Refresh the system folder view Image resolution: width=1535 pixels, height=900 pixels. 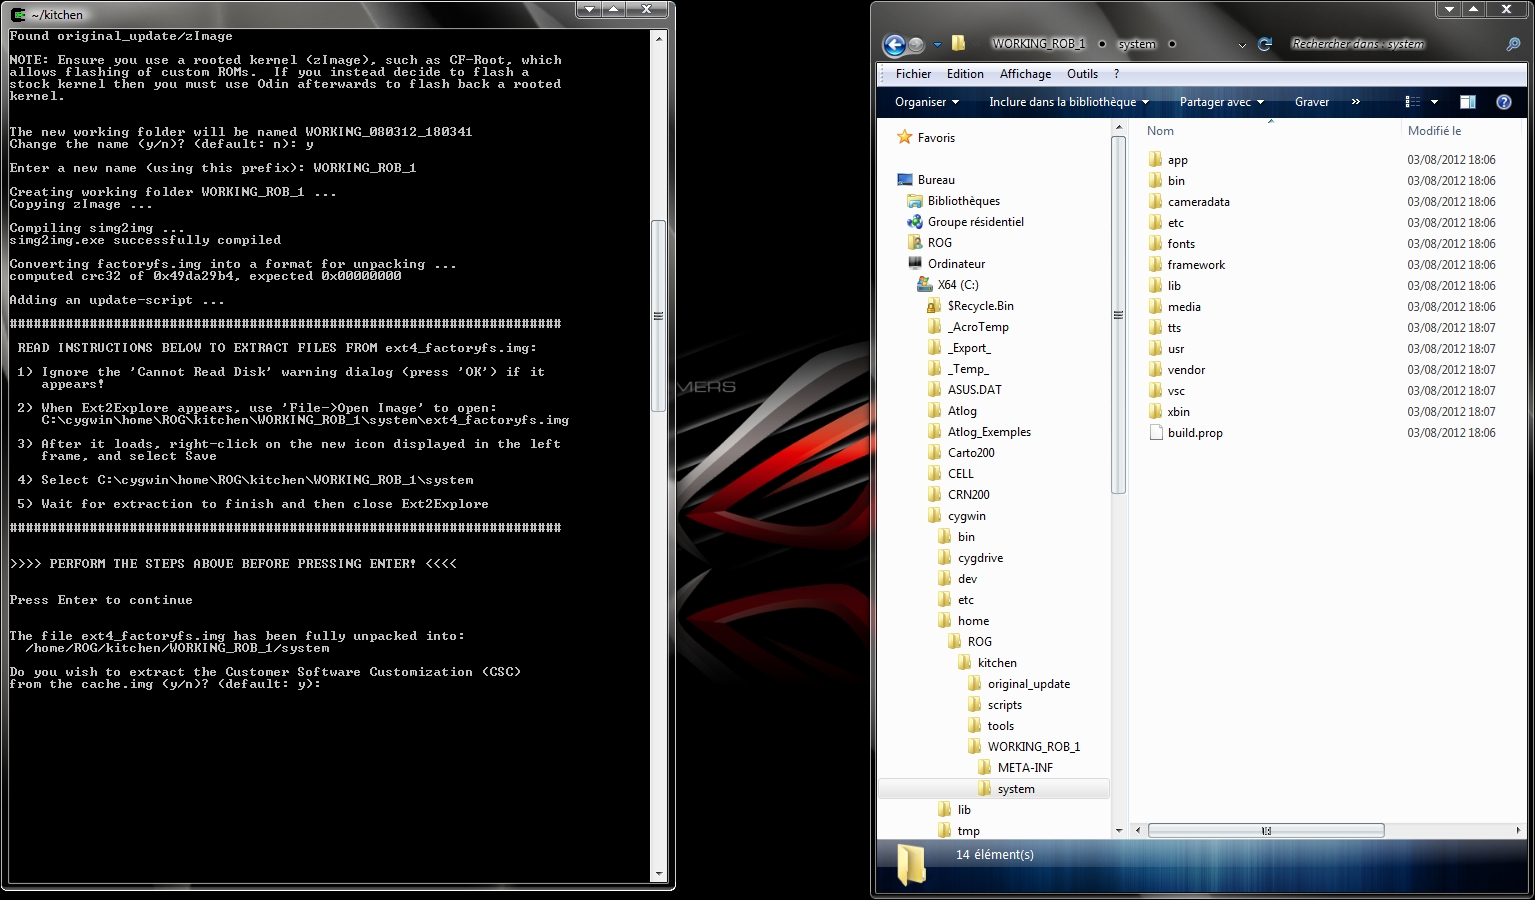pos(1265,44)
